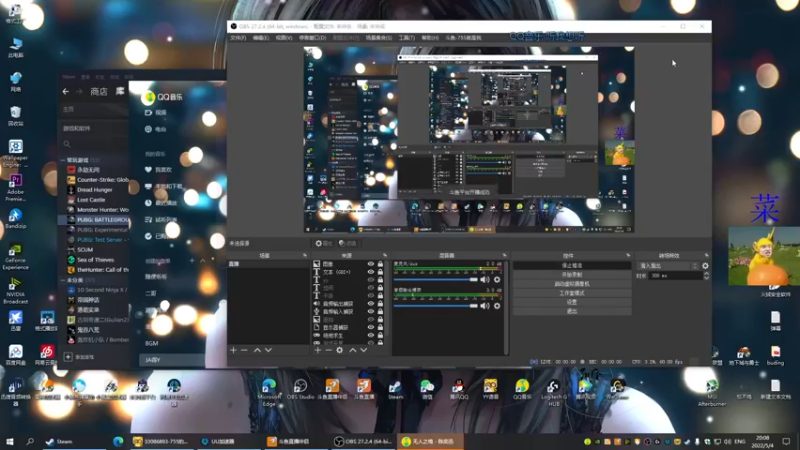Open the 视图(V) menu in OBS
The width and height of the screenshot is (800, 450).
284,38
